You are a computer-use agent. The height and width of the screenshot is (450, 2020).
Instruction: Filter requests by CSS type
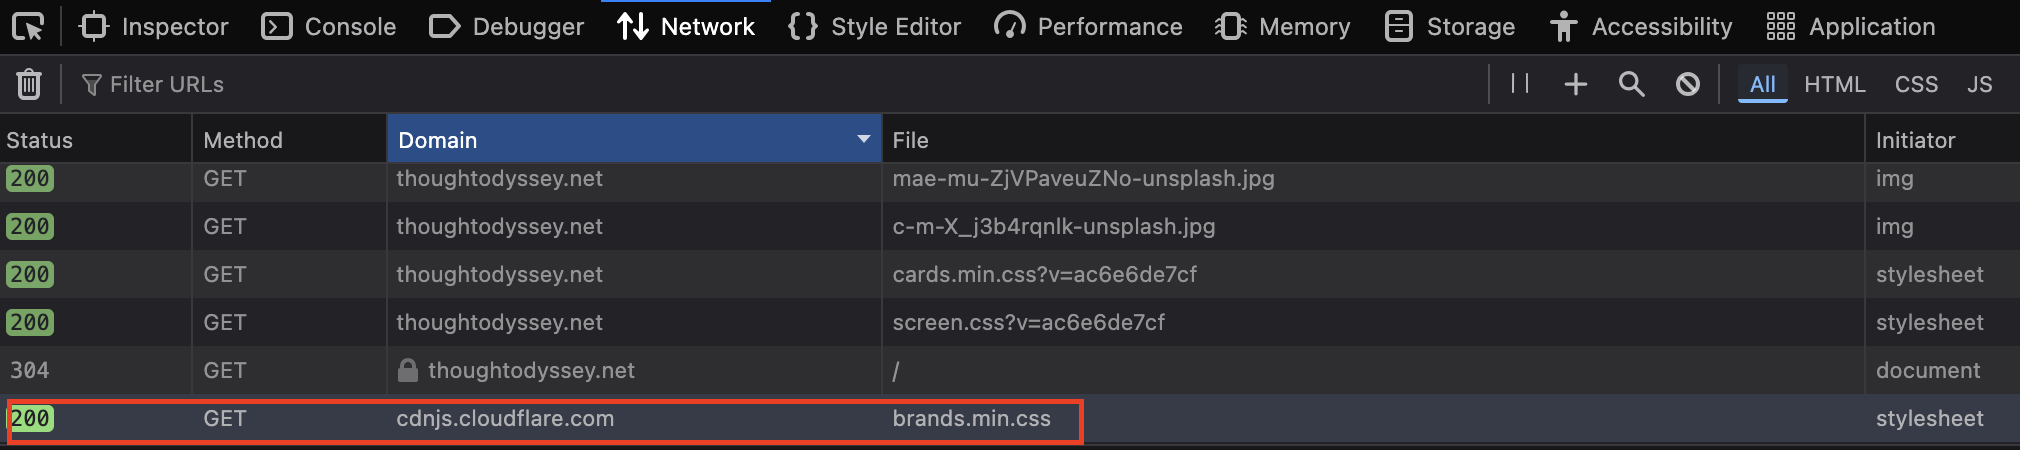click(x=1916, y=85)
